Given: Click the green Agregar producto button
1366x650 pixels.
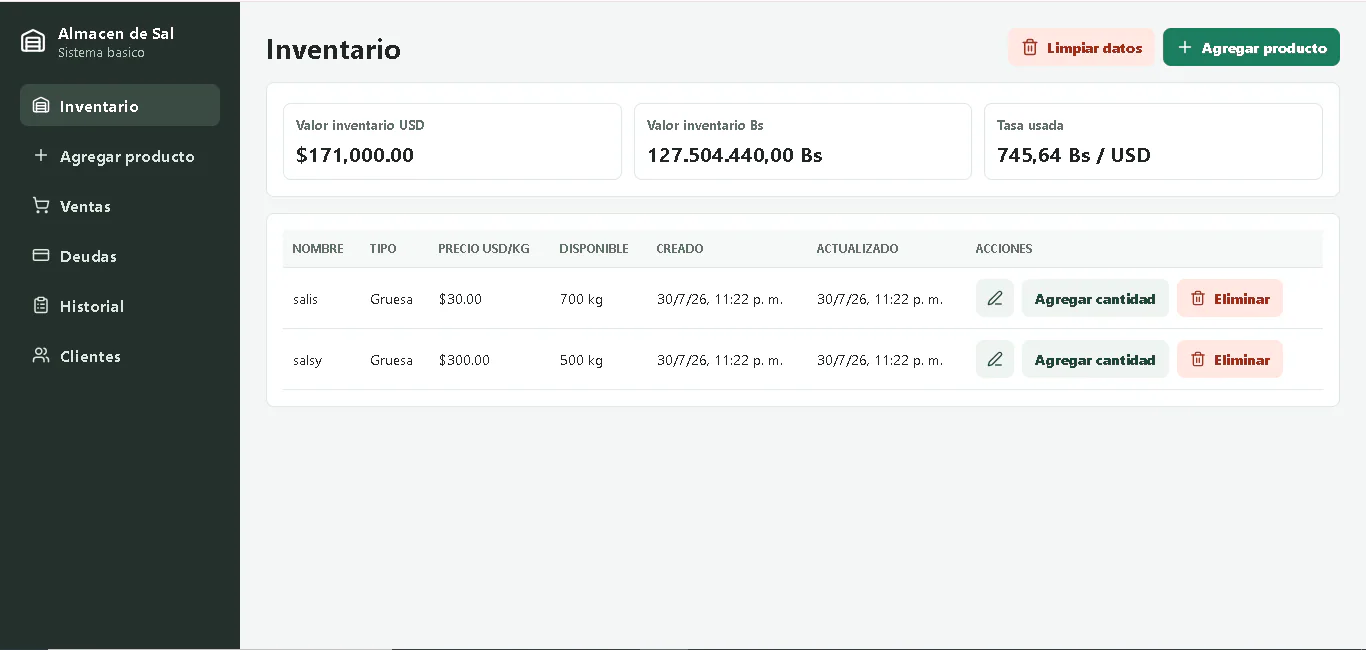Looking at the screenshot, I should point(1251,47).
